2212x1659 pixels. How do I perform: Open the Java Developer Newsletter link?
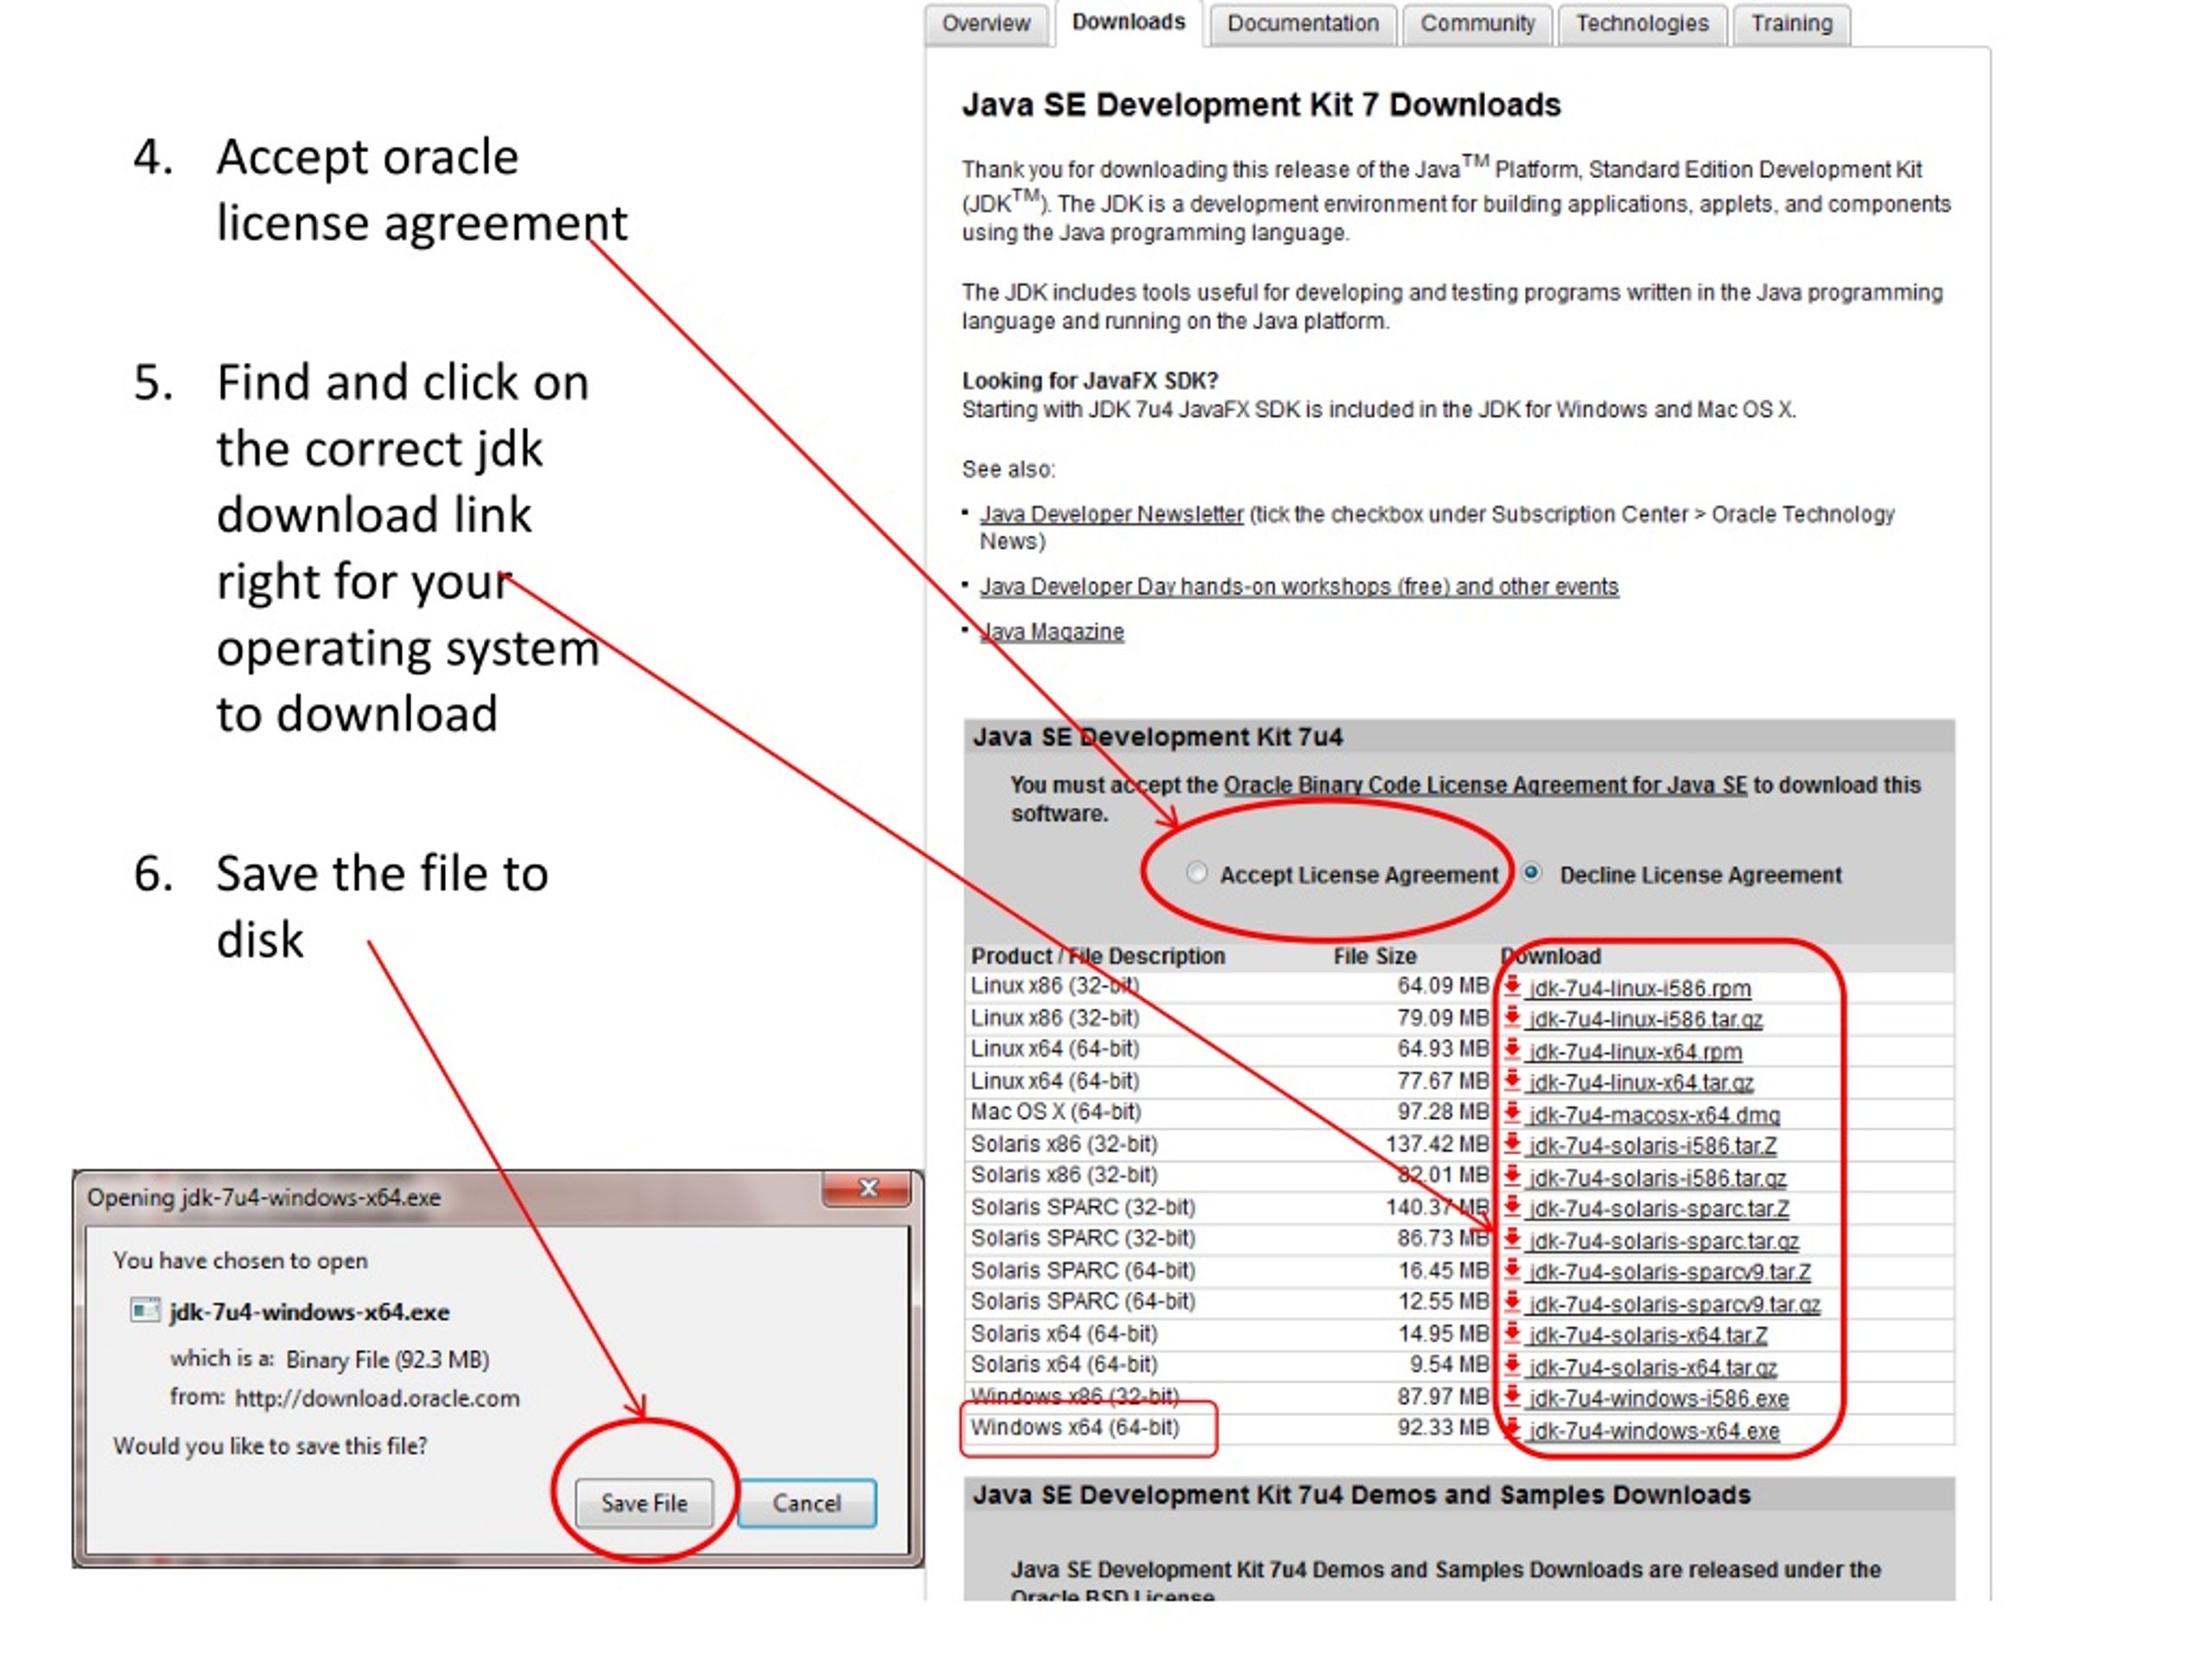pos(1111,514)
